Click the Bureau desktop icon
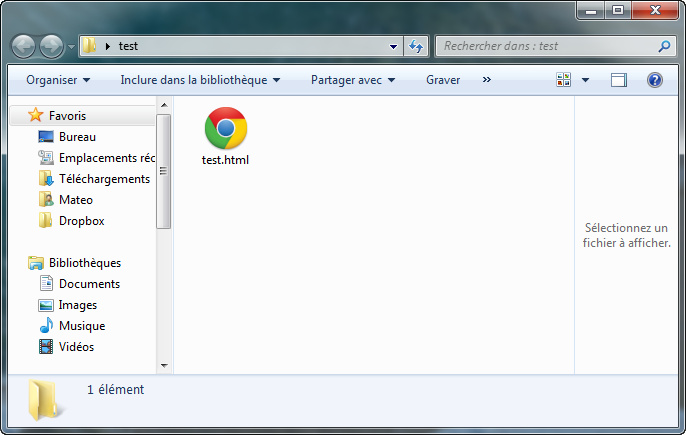This screenshot has height=435, width=686. (x=46, y=137)
